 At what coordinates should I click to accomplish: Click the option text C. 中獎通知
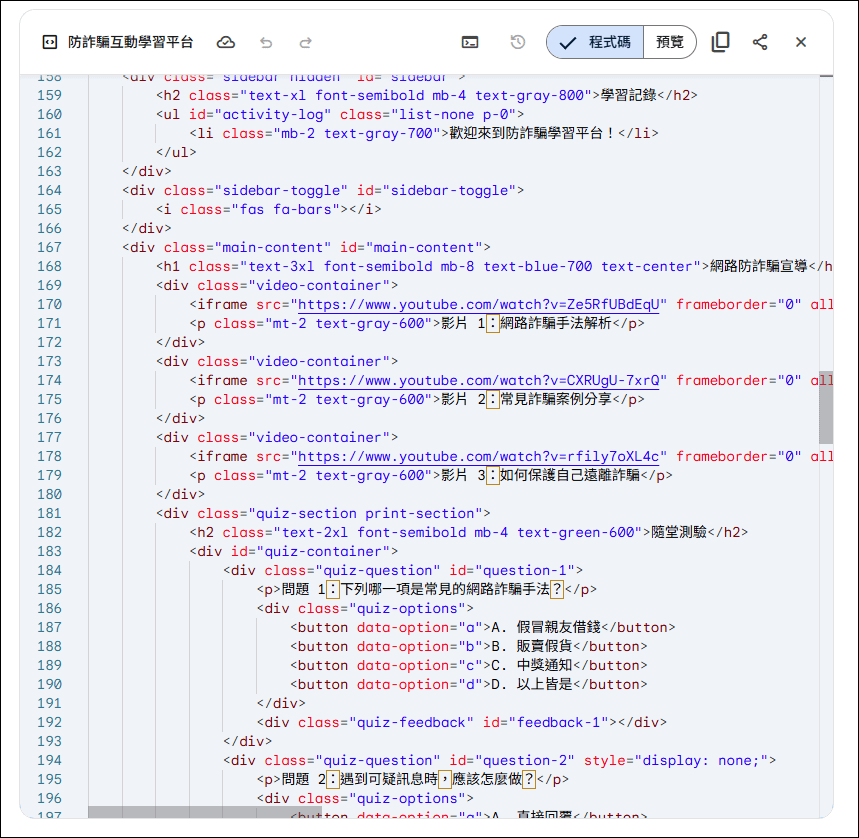[x=532, y=665]
